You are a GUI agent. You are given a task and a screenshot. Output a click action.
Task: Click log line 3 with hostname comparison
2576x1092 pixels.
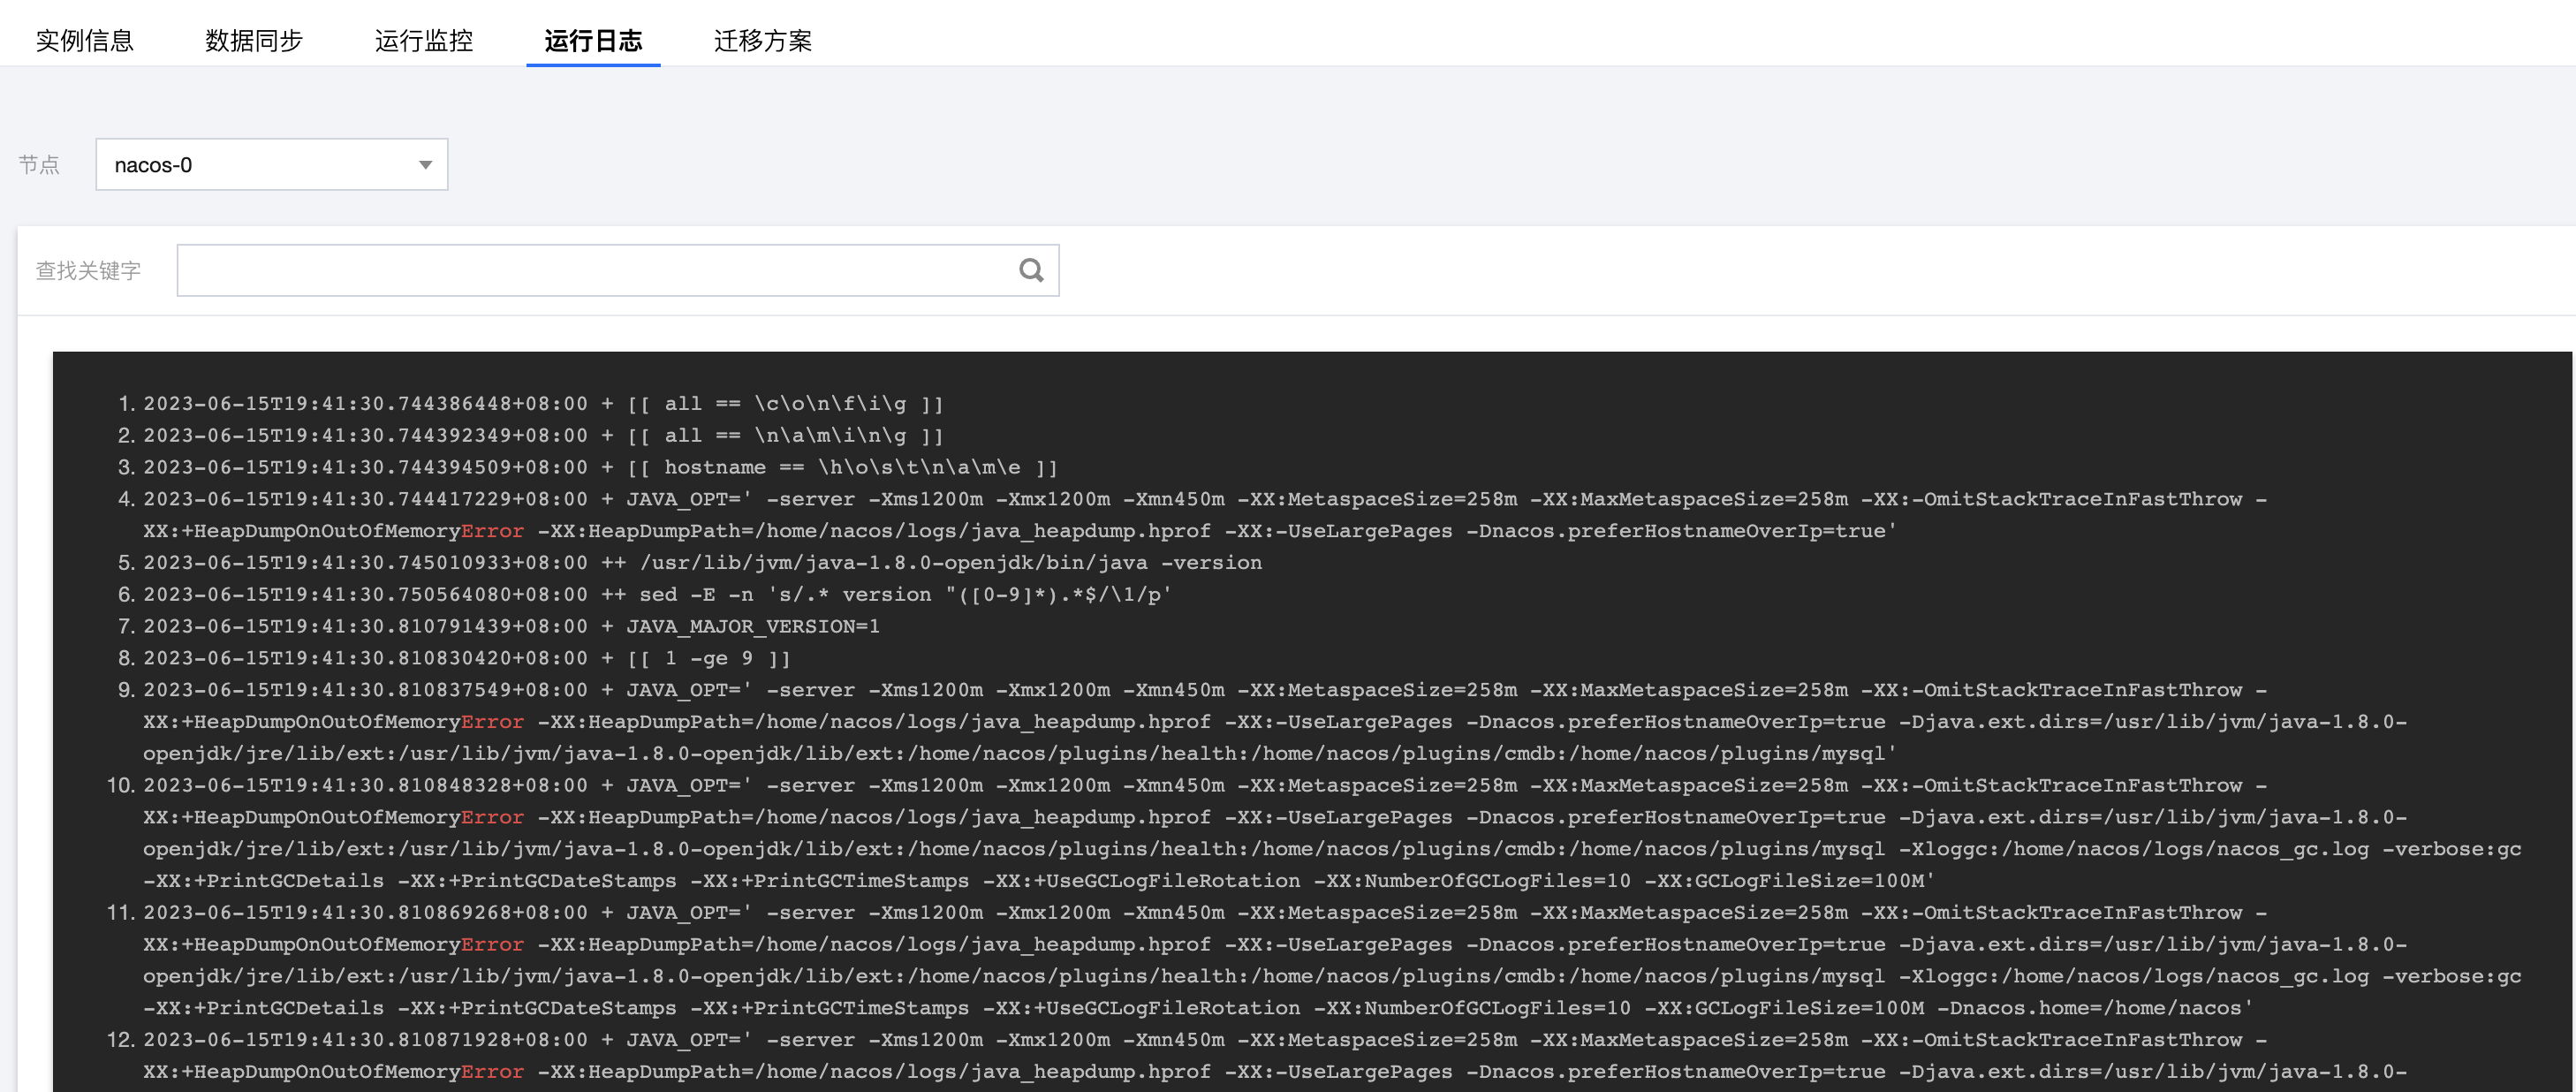tap(601, 468)
